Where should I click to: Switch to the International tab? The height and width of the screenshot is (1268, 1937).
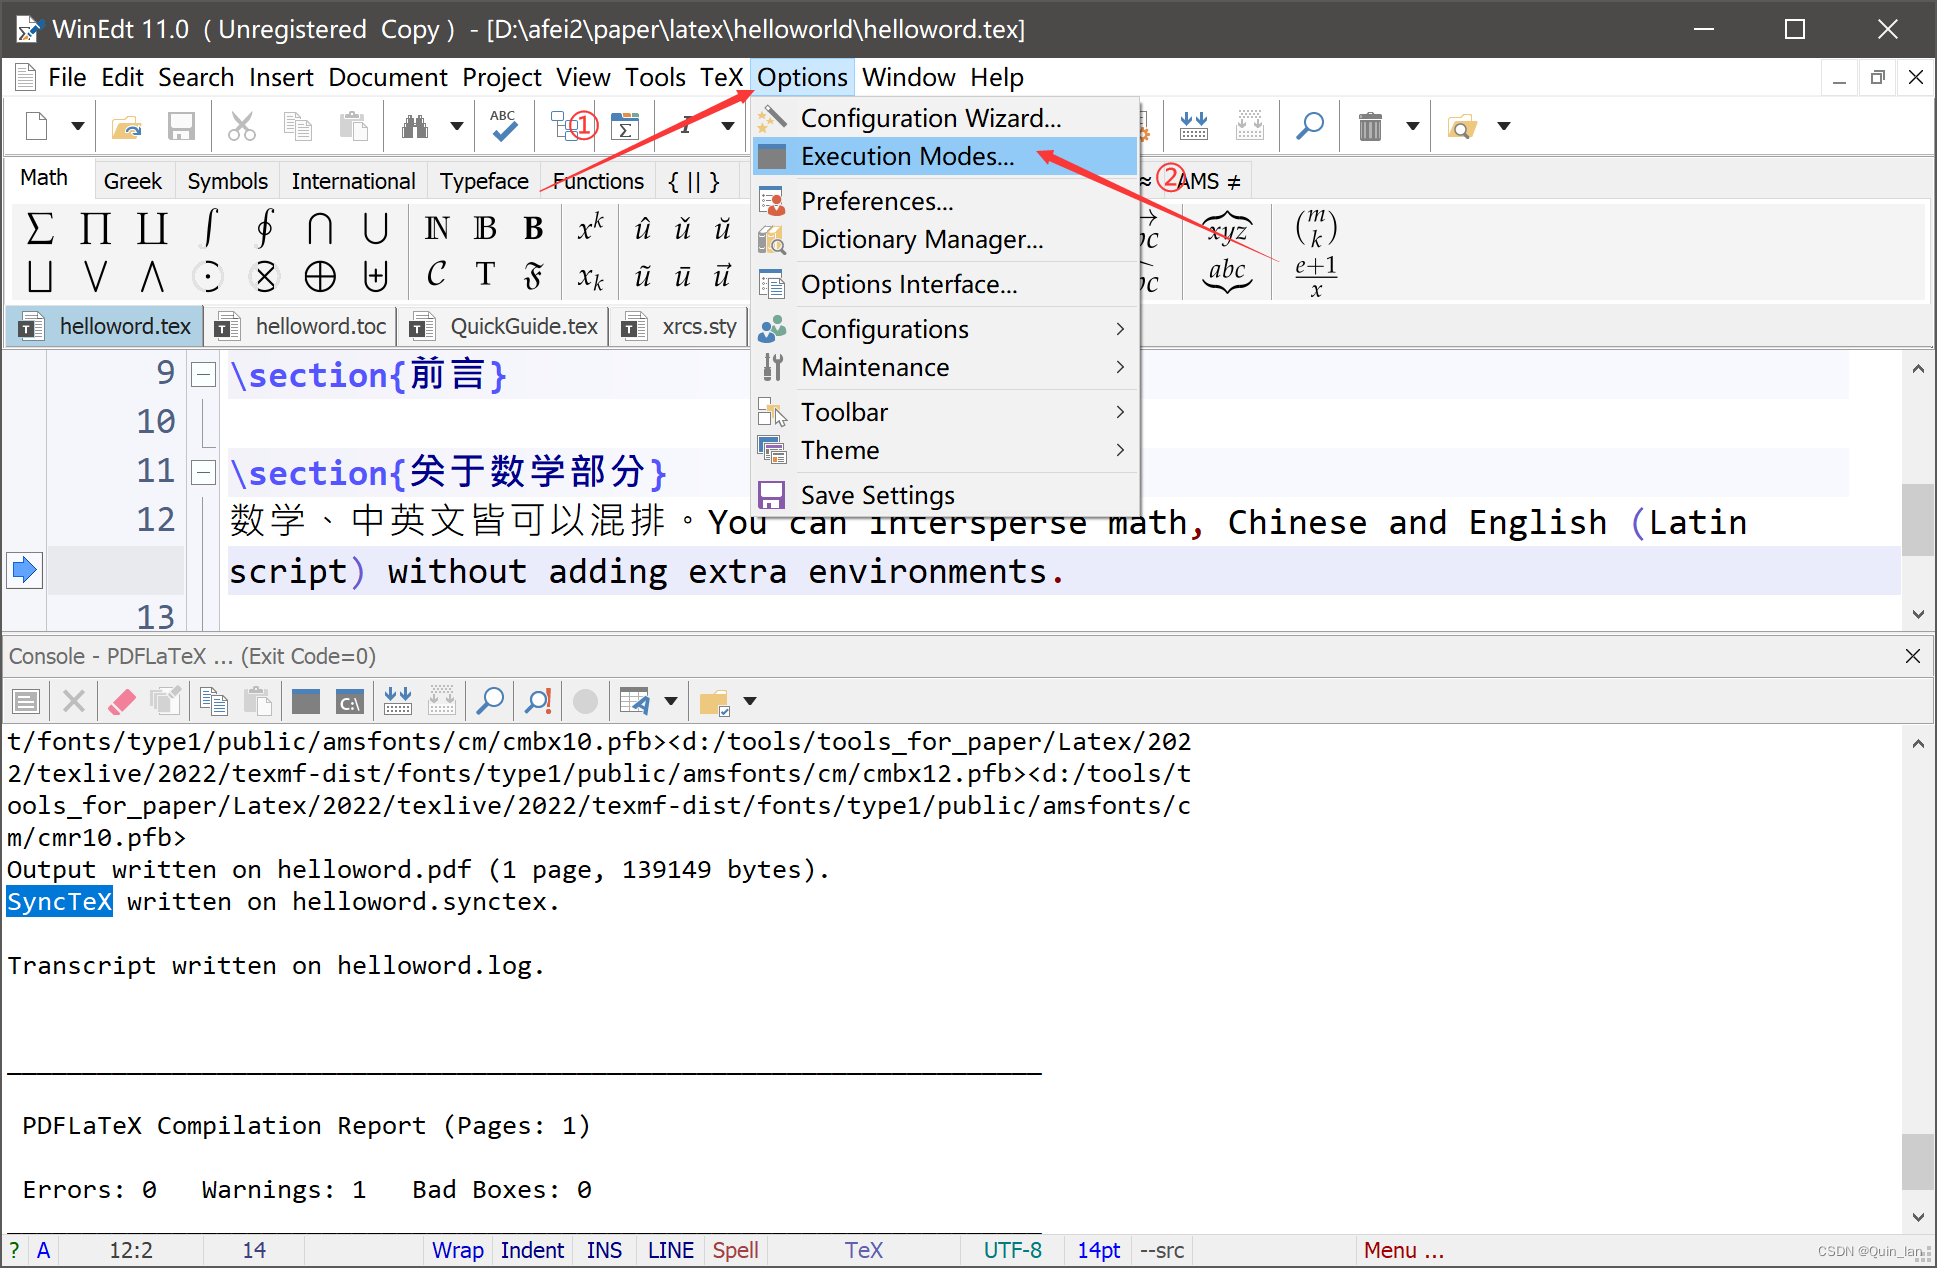pyautogui.click(x=353, y=181)
